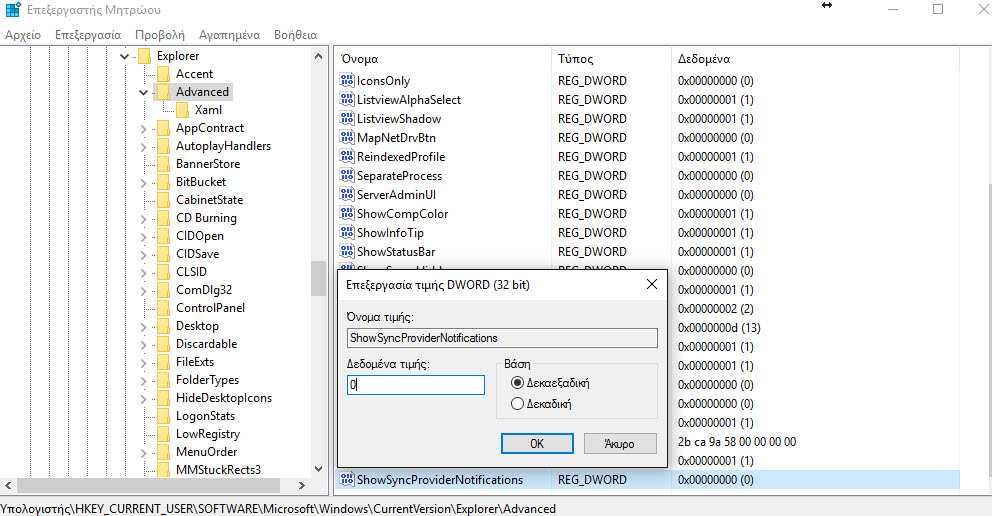Screen dimensions: 992x516
Task: Click the ReindexedProfile value icon
Action: point(347,156)
